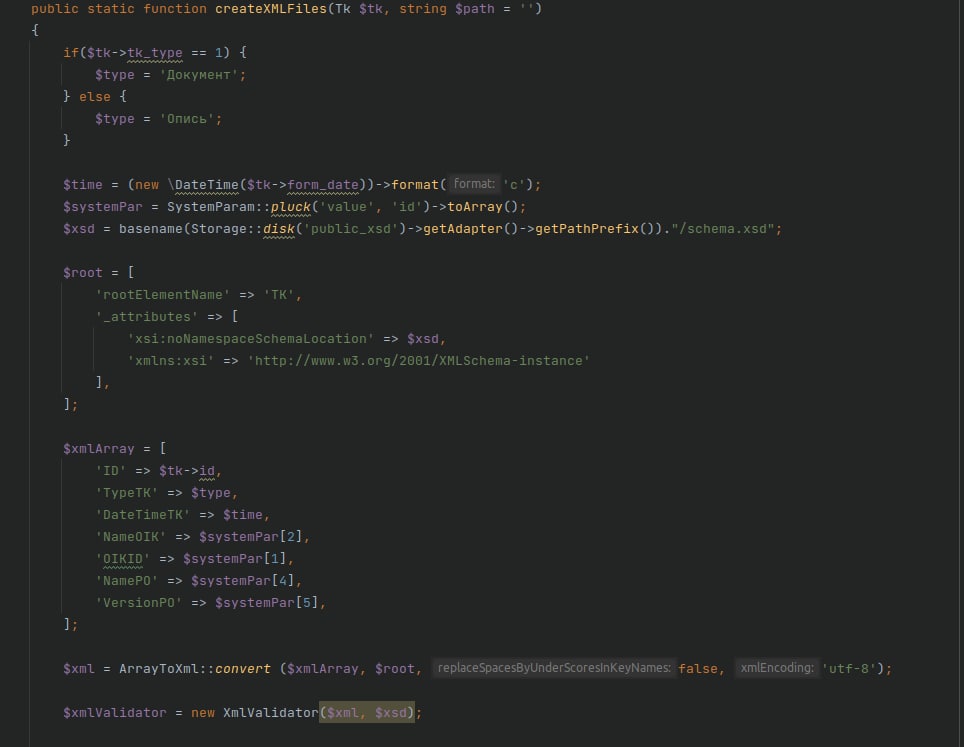Click the tk_type property in the if condition

click(x=154, y=53)
